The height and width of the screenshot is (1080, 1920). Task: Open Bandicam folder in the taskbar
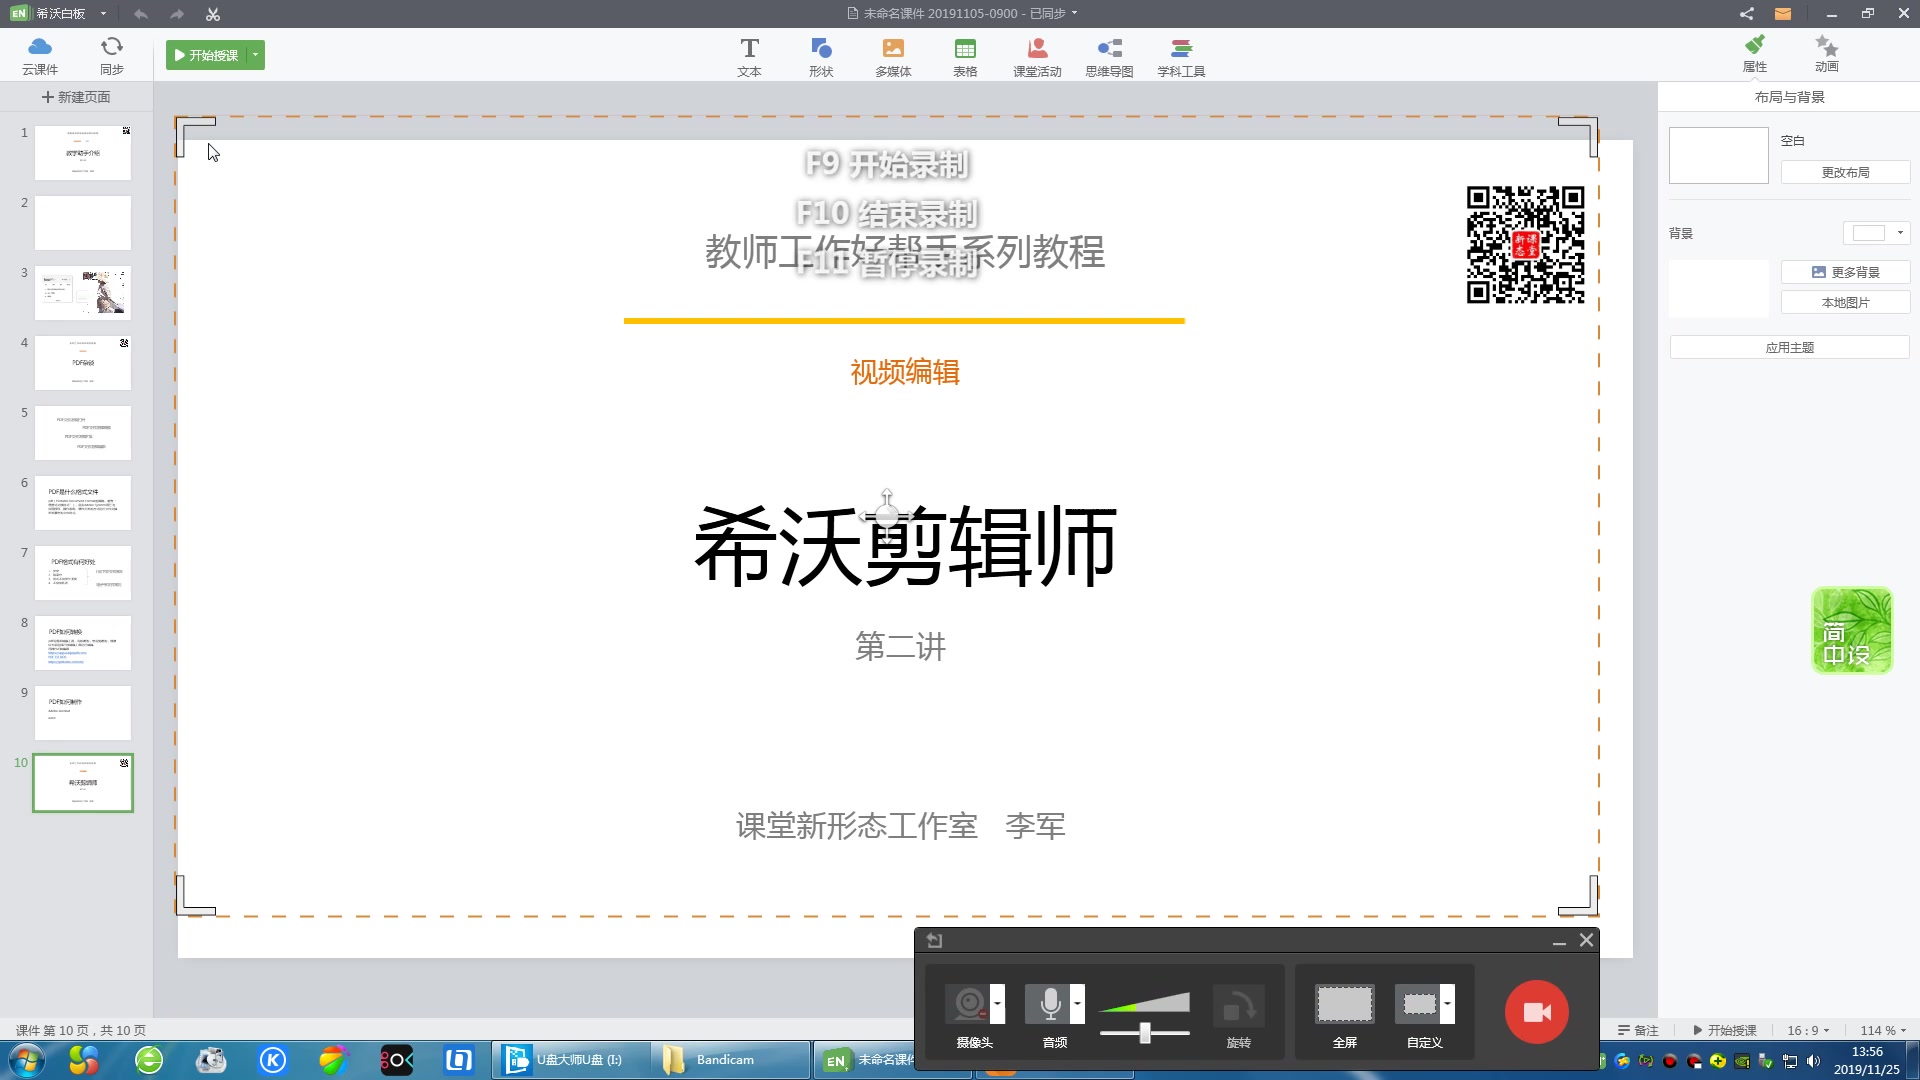pyautogui.click(x=730, y=1060)
